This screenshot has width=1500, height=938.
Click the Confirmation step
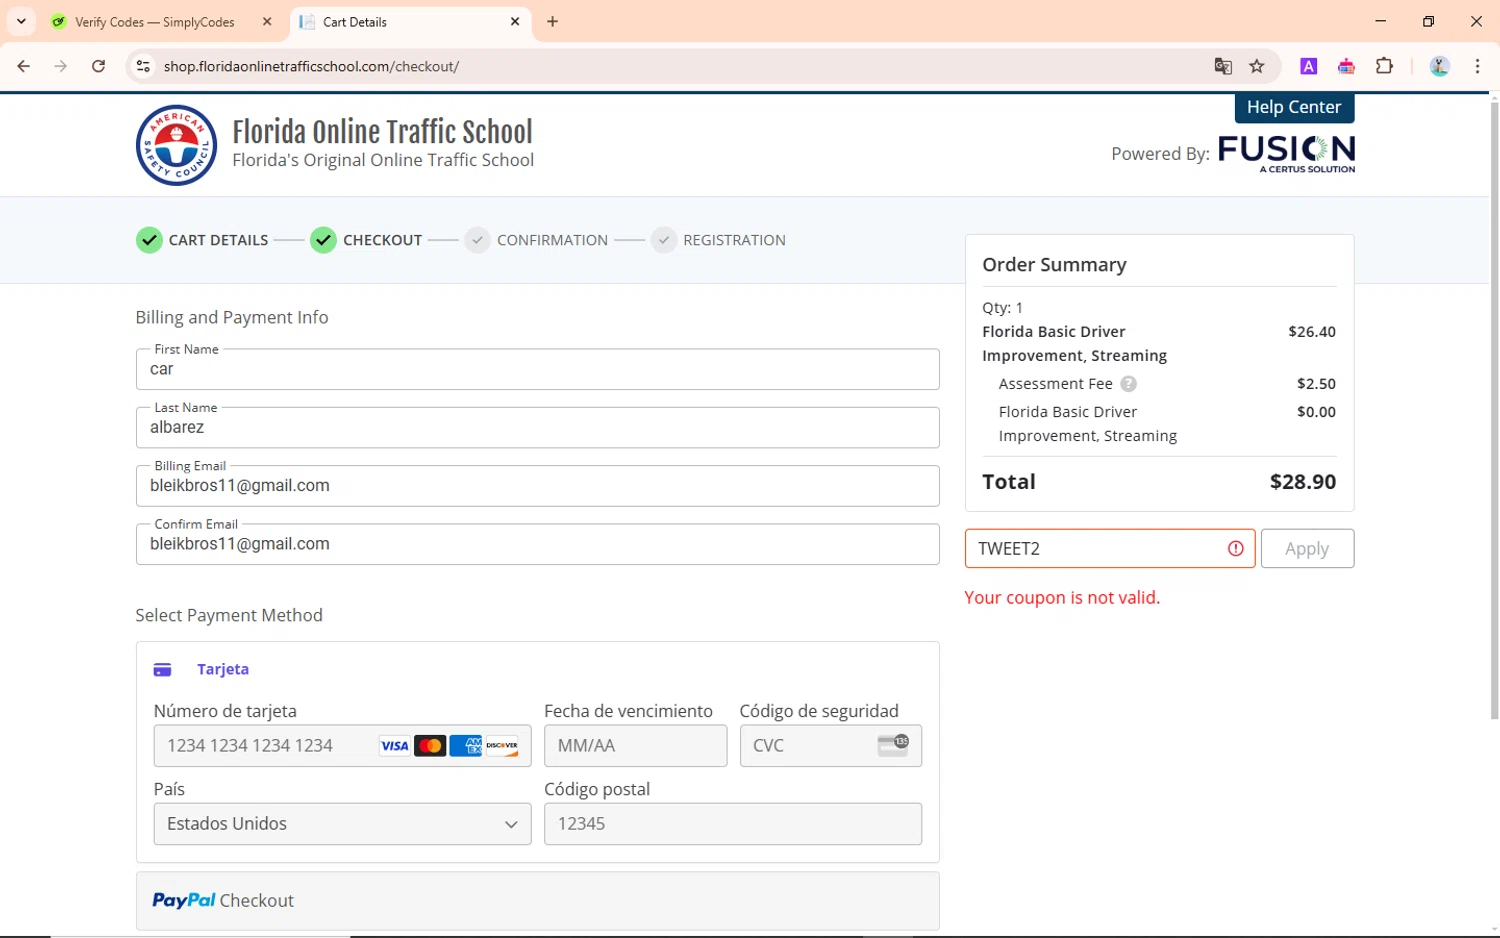coord(536,240)
